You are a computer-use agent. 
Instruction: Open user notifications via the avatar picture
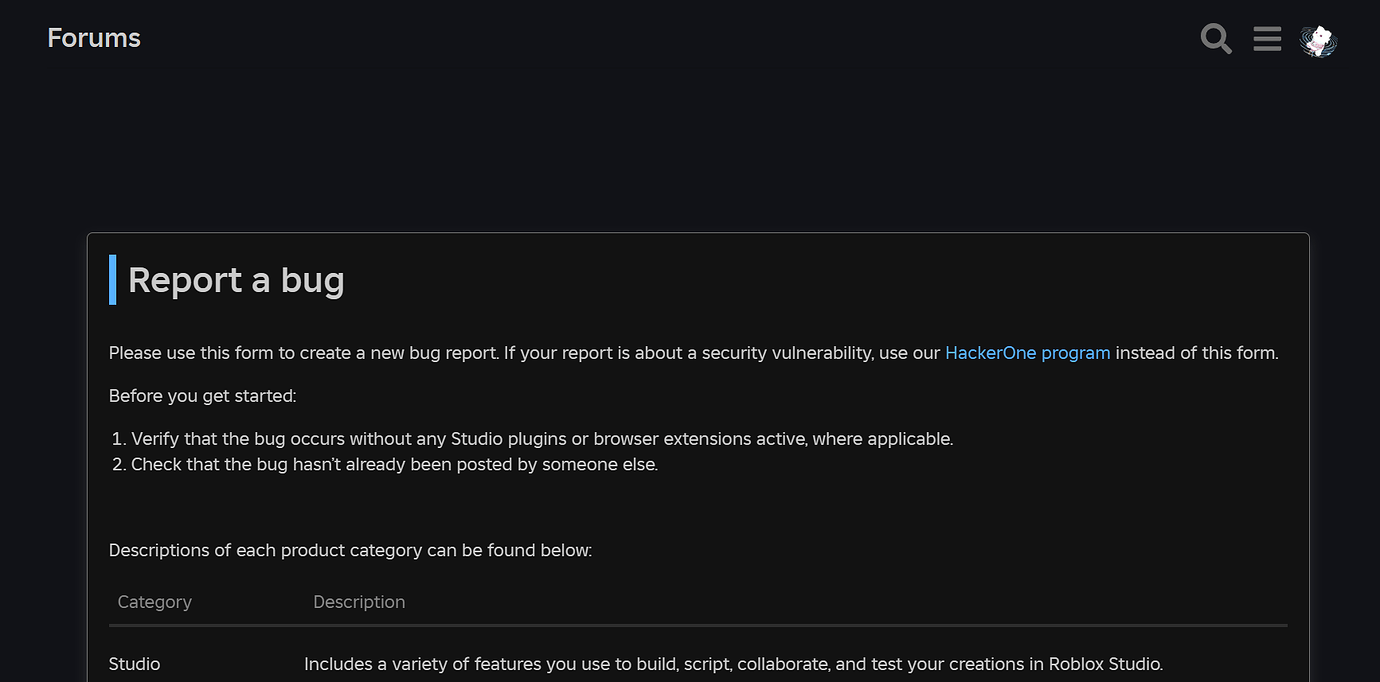[1318, 41]
